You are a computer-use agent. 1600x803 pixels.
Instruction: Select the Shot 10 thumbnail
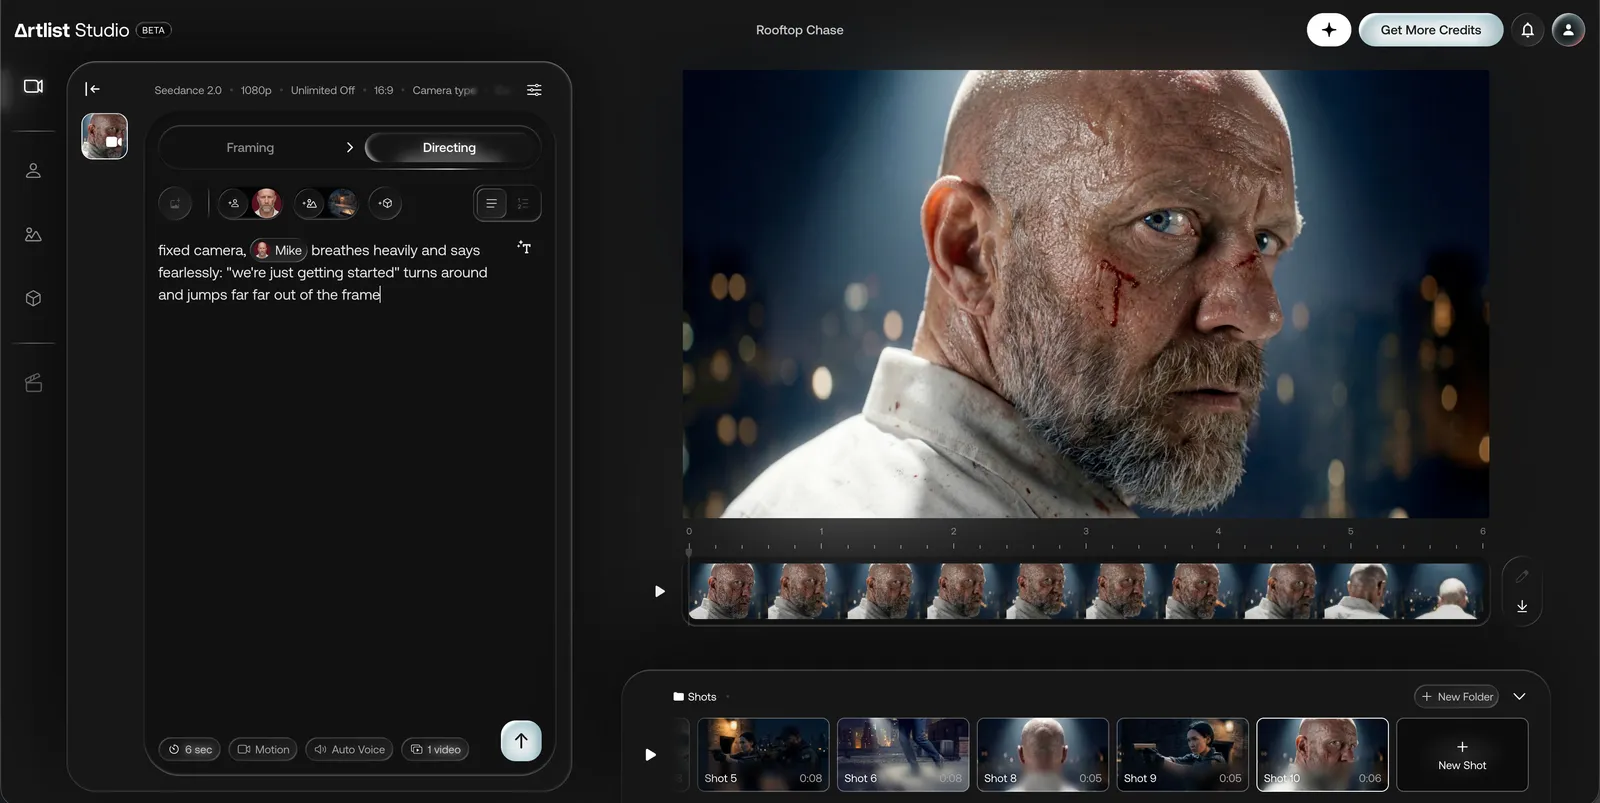coord(1322,755)
